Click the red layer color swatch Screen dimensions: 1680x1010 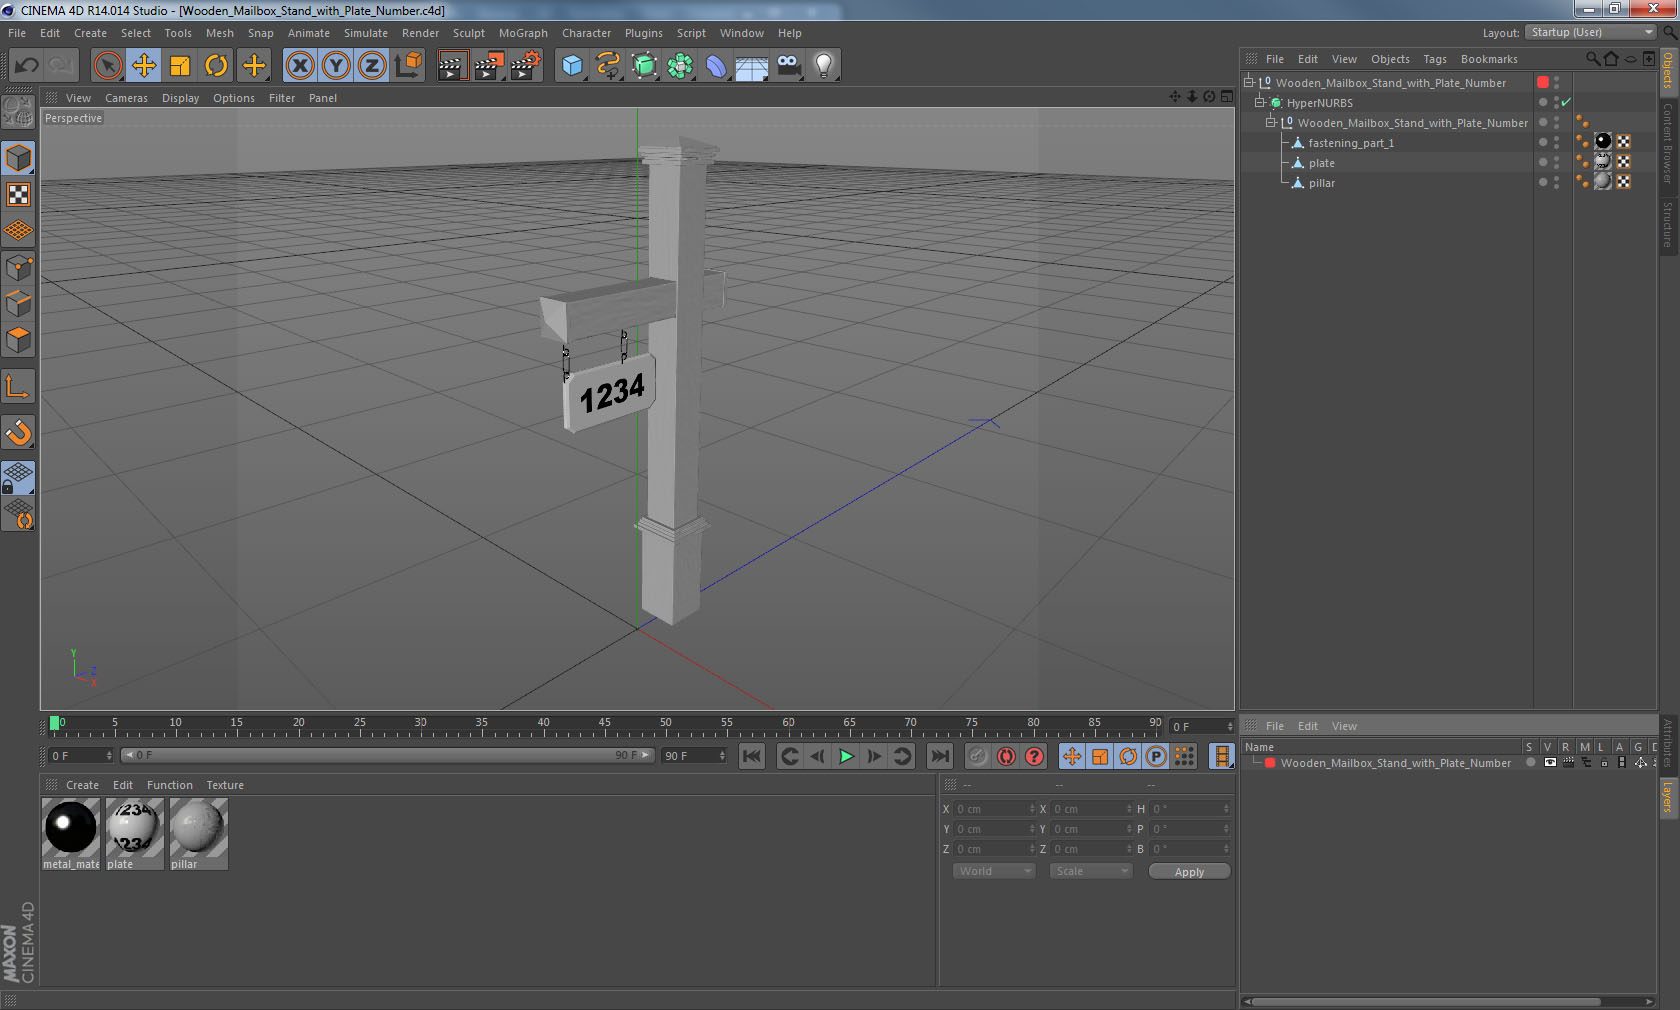1270,763
